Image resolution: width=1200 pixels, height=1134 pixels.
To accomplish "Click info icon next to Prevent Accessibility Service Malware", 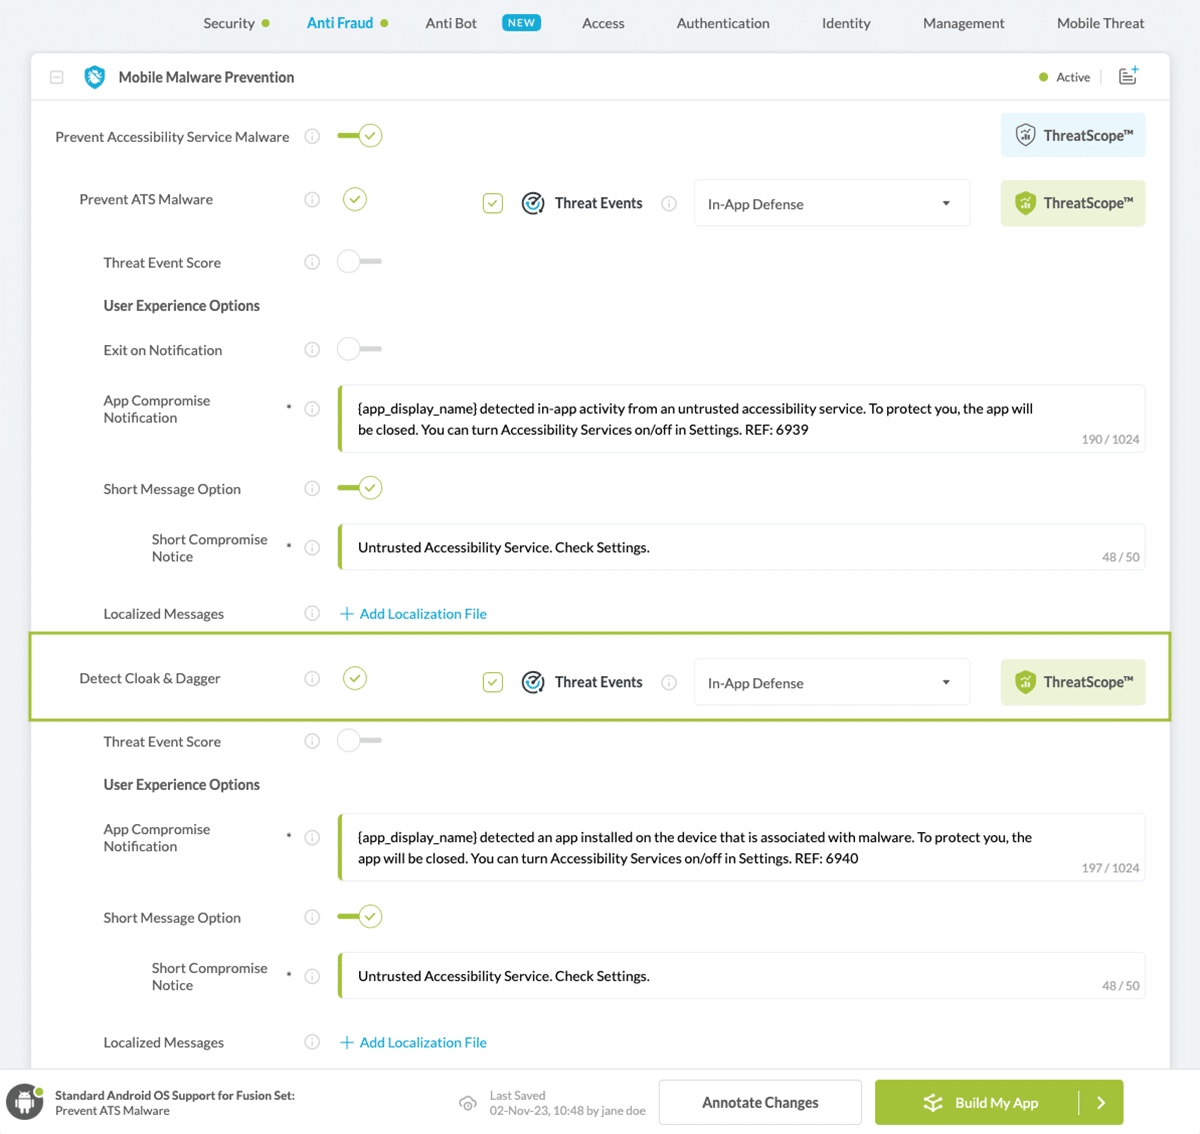I will 312,137.
